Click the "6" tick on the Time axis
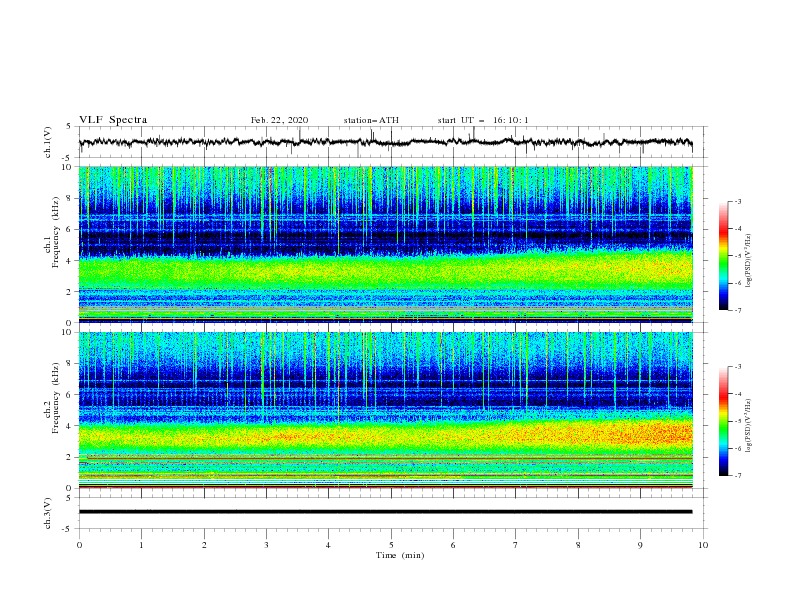Viewport: 792px width, 612px height. click(x=453, y=545)
